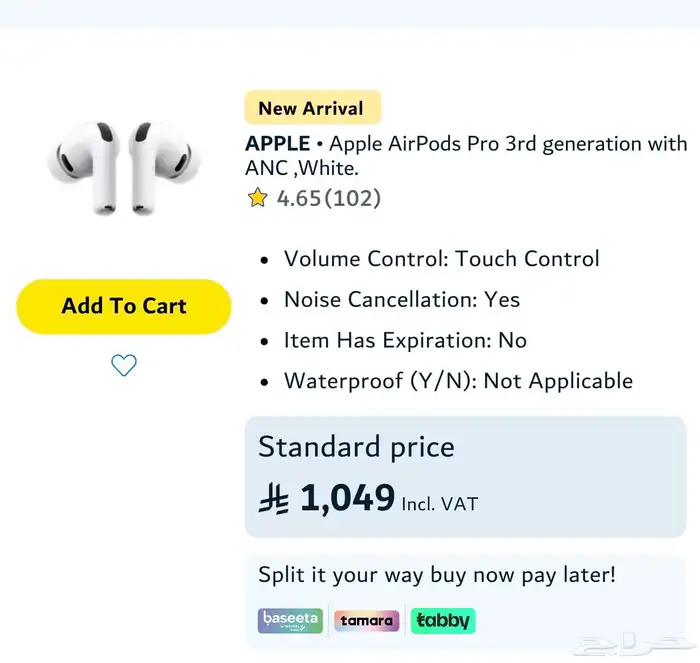Open the AirPods Pro 3rd generation title link
The width and height of the screenshot is (700, 663).
pos(508,144)
